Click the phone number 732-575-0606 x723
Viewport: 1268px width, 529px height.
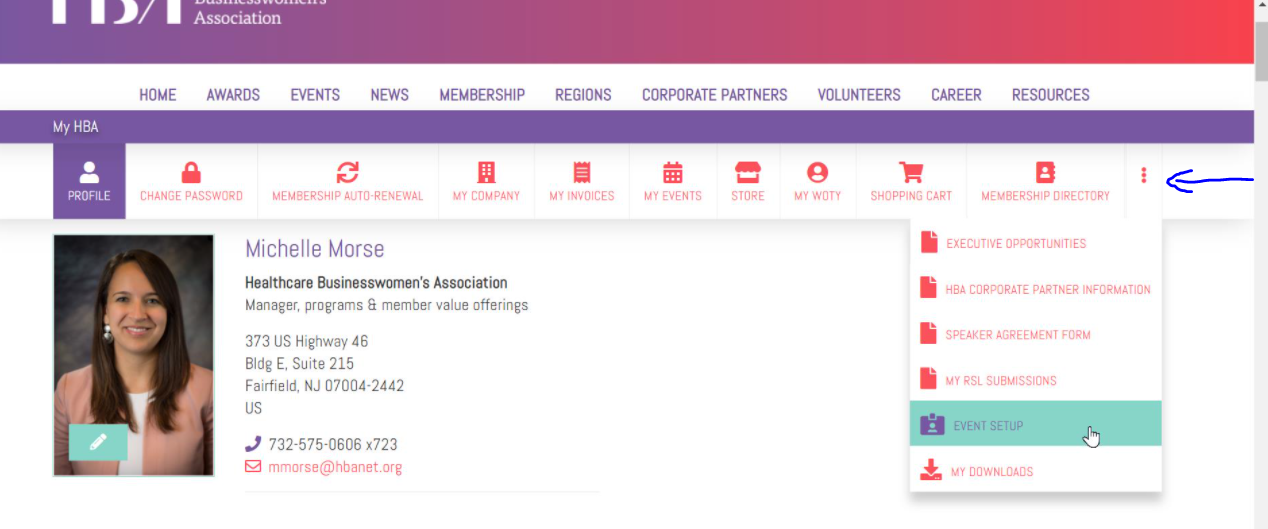click(x=333, y=444)
